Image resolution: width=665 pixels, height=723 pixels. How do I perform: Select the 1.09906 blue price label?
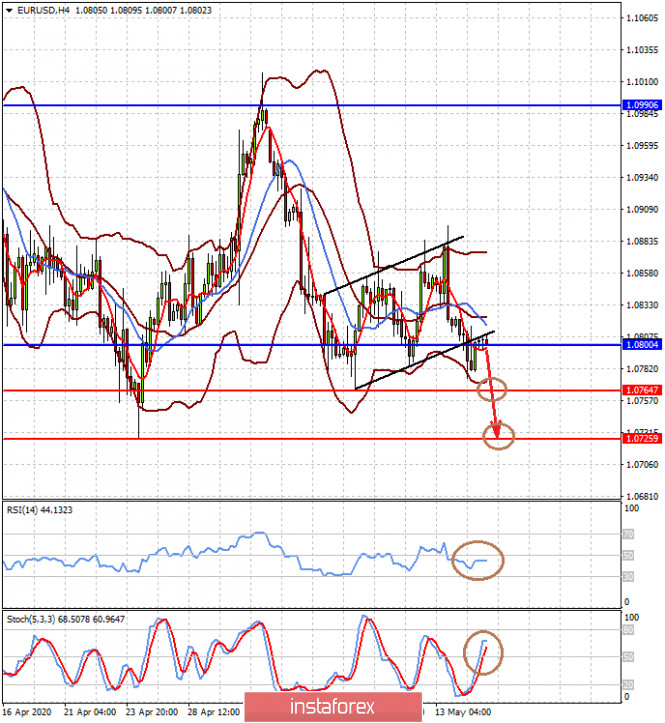(642, 105)
